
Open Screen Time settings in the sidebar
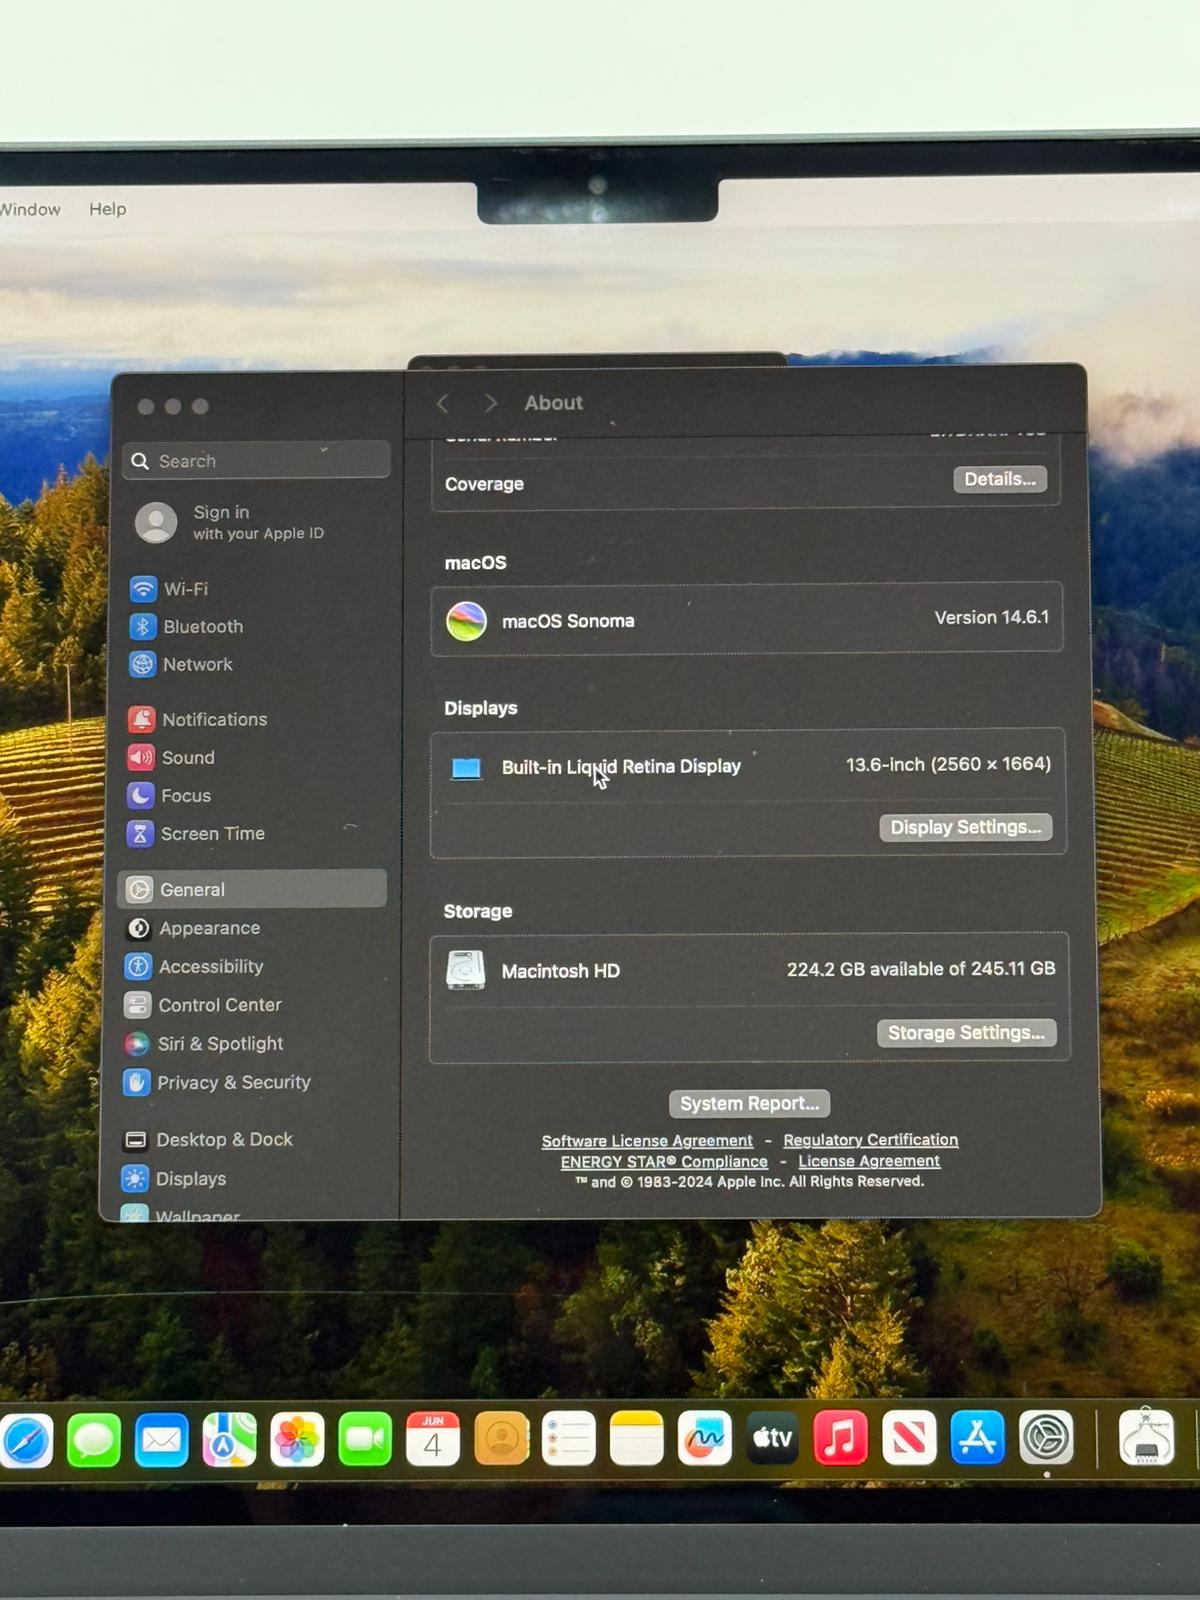[x=196, y=833]
